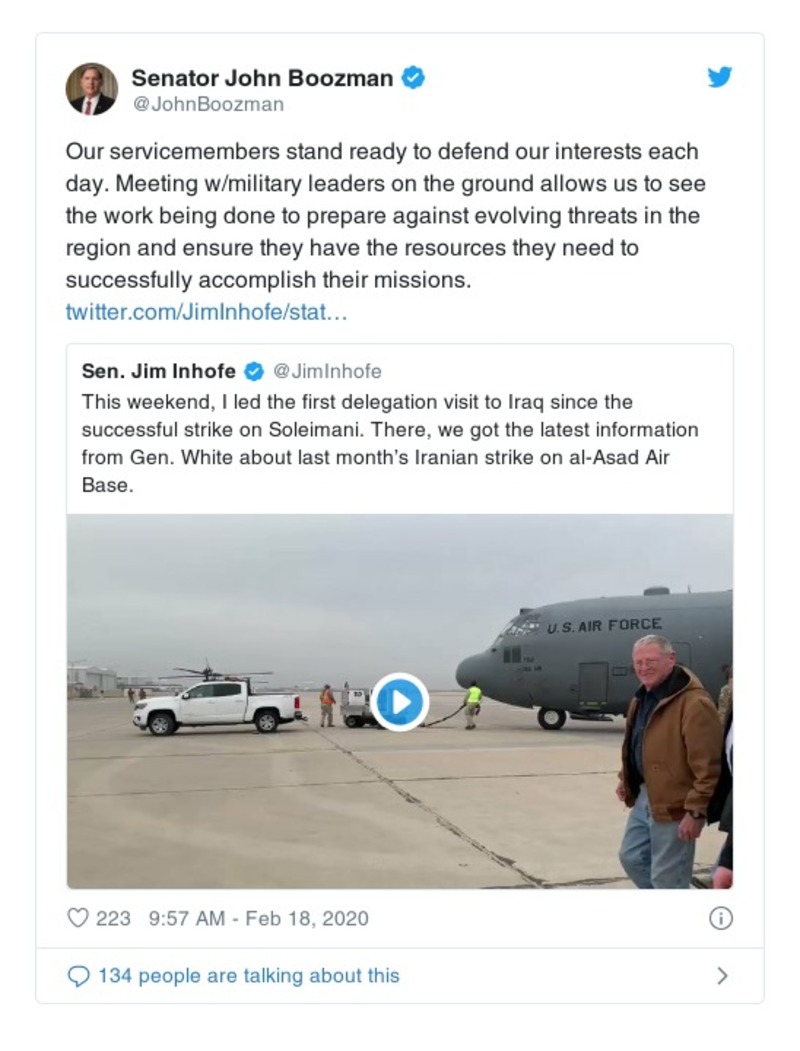
Task: Open the Senator John Boozman display name
Action: pos(262,78)
